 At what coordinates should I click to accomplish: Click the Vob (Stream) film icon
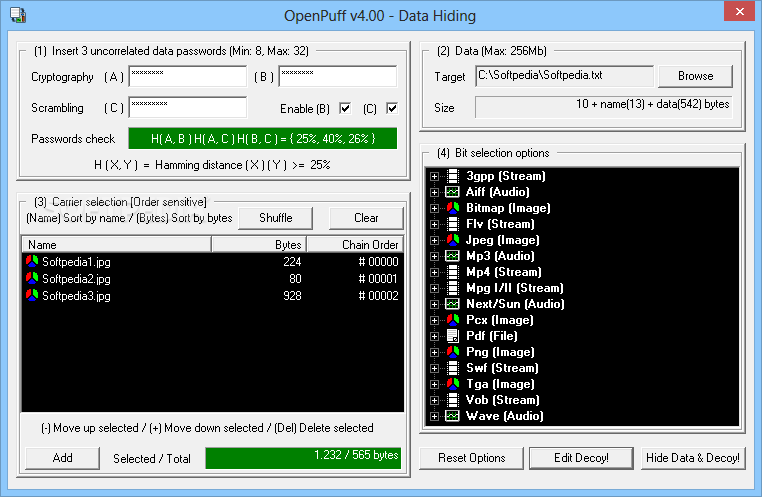(452, 400)
